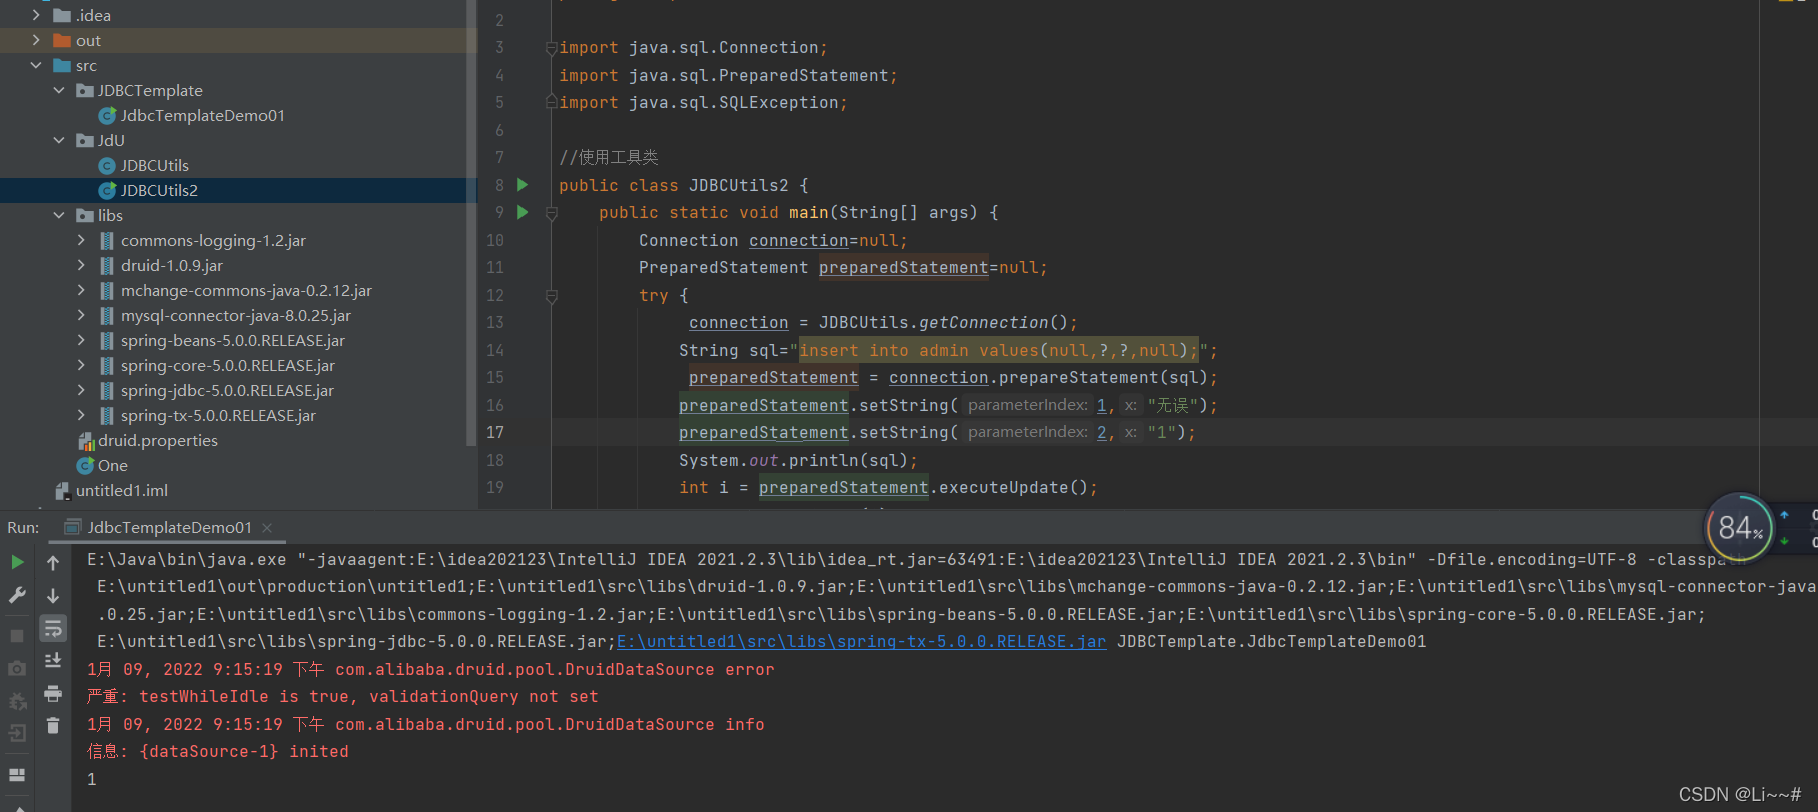Run main method from line 9 gutter
The height and width of the screenshot is (812, 1818).
522,212
